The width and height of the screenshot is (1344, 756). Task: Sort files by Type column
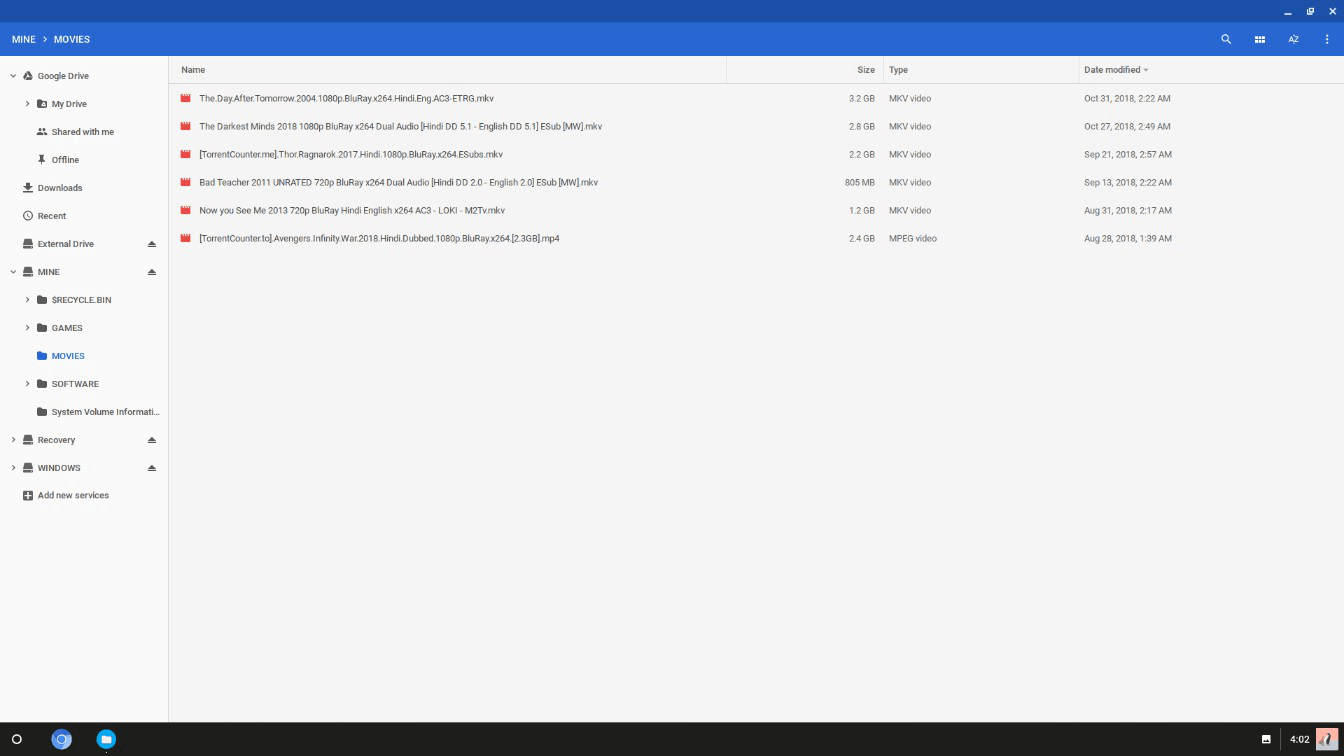pos(898,70)
